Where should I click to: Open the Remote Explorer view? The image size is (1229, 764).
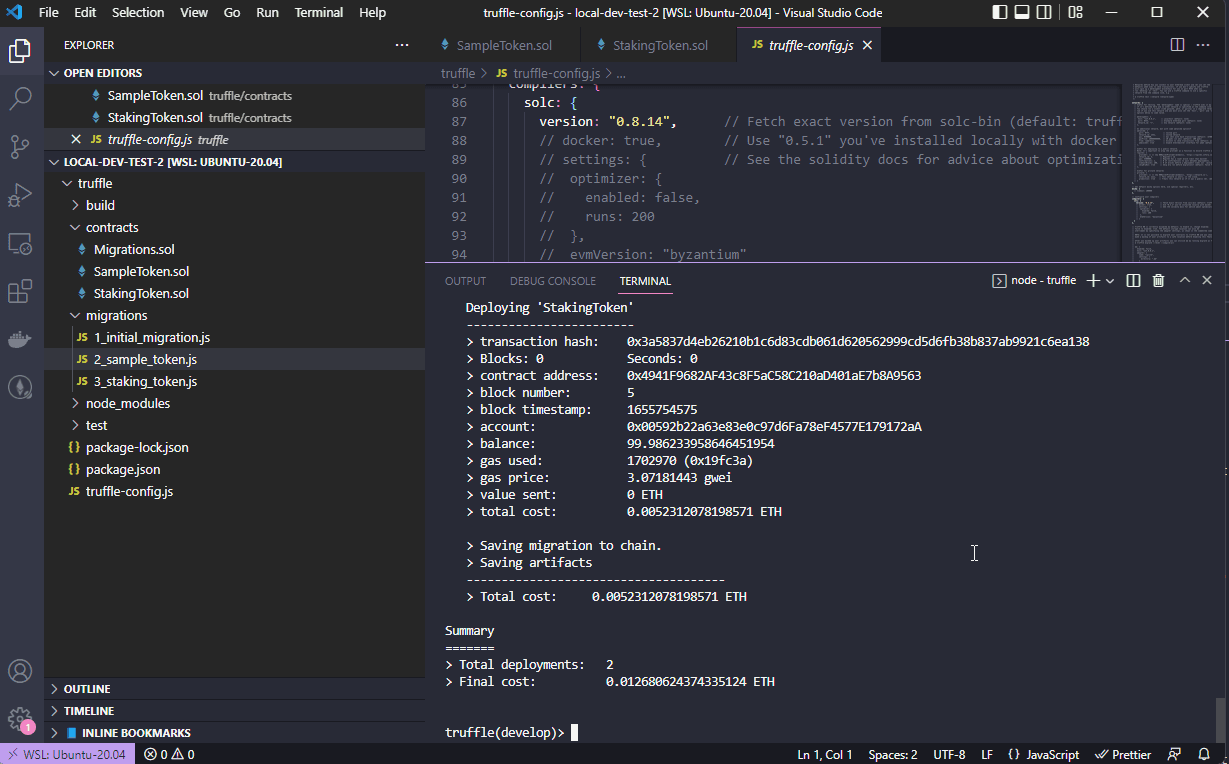pos(21,243)
